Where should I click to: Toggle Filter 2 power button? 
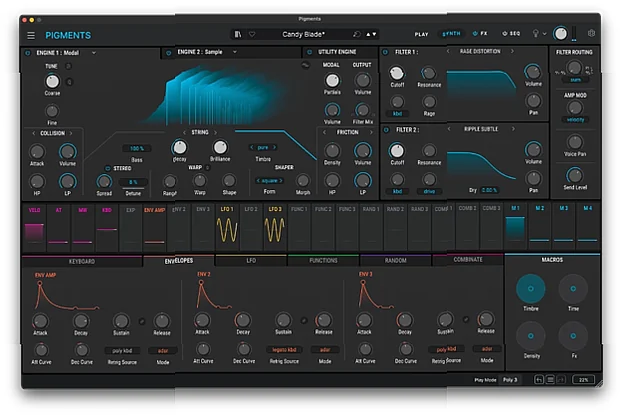coord(386,130)
